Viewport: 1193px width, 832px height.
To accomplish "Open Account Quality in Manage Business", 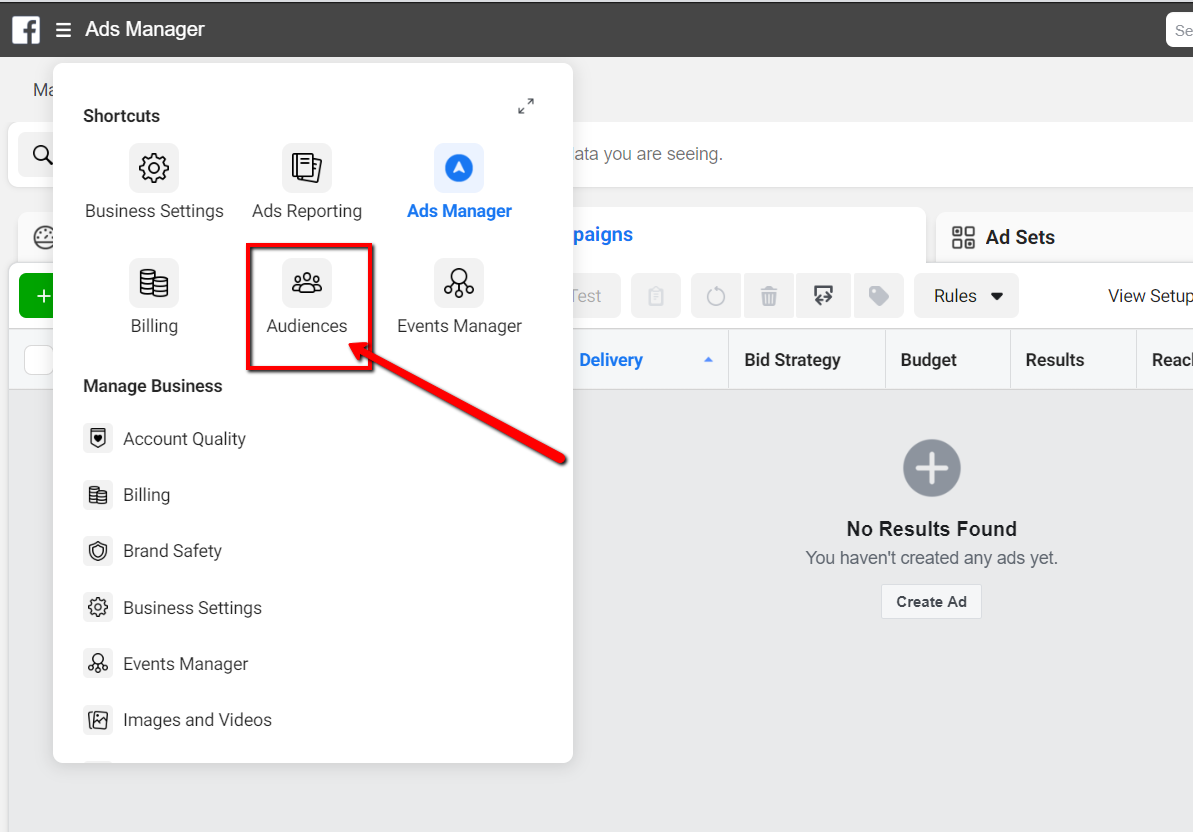I will point(184,439).
